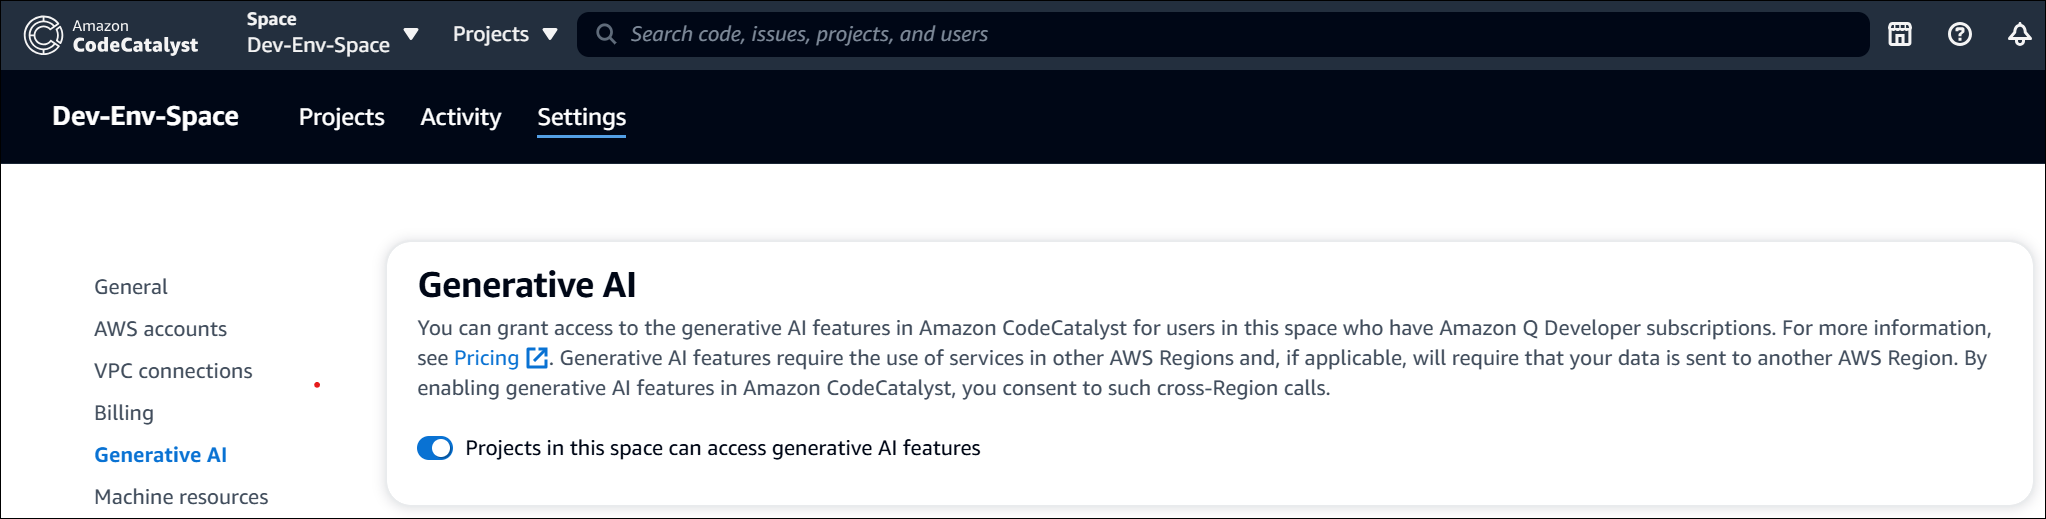The image size is (2046, 519).
Task: Open the notifications bell icon
Action: (2019, 35)
